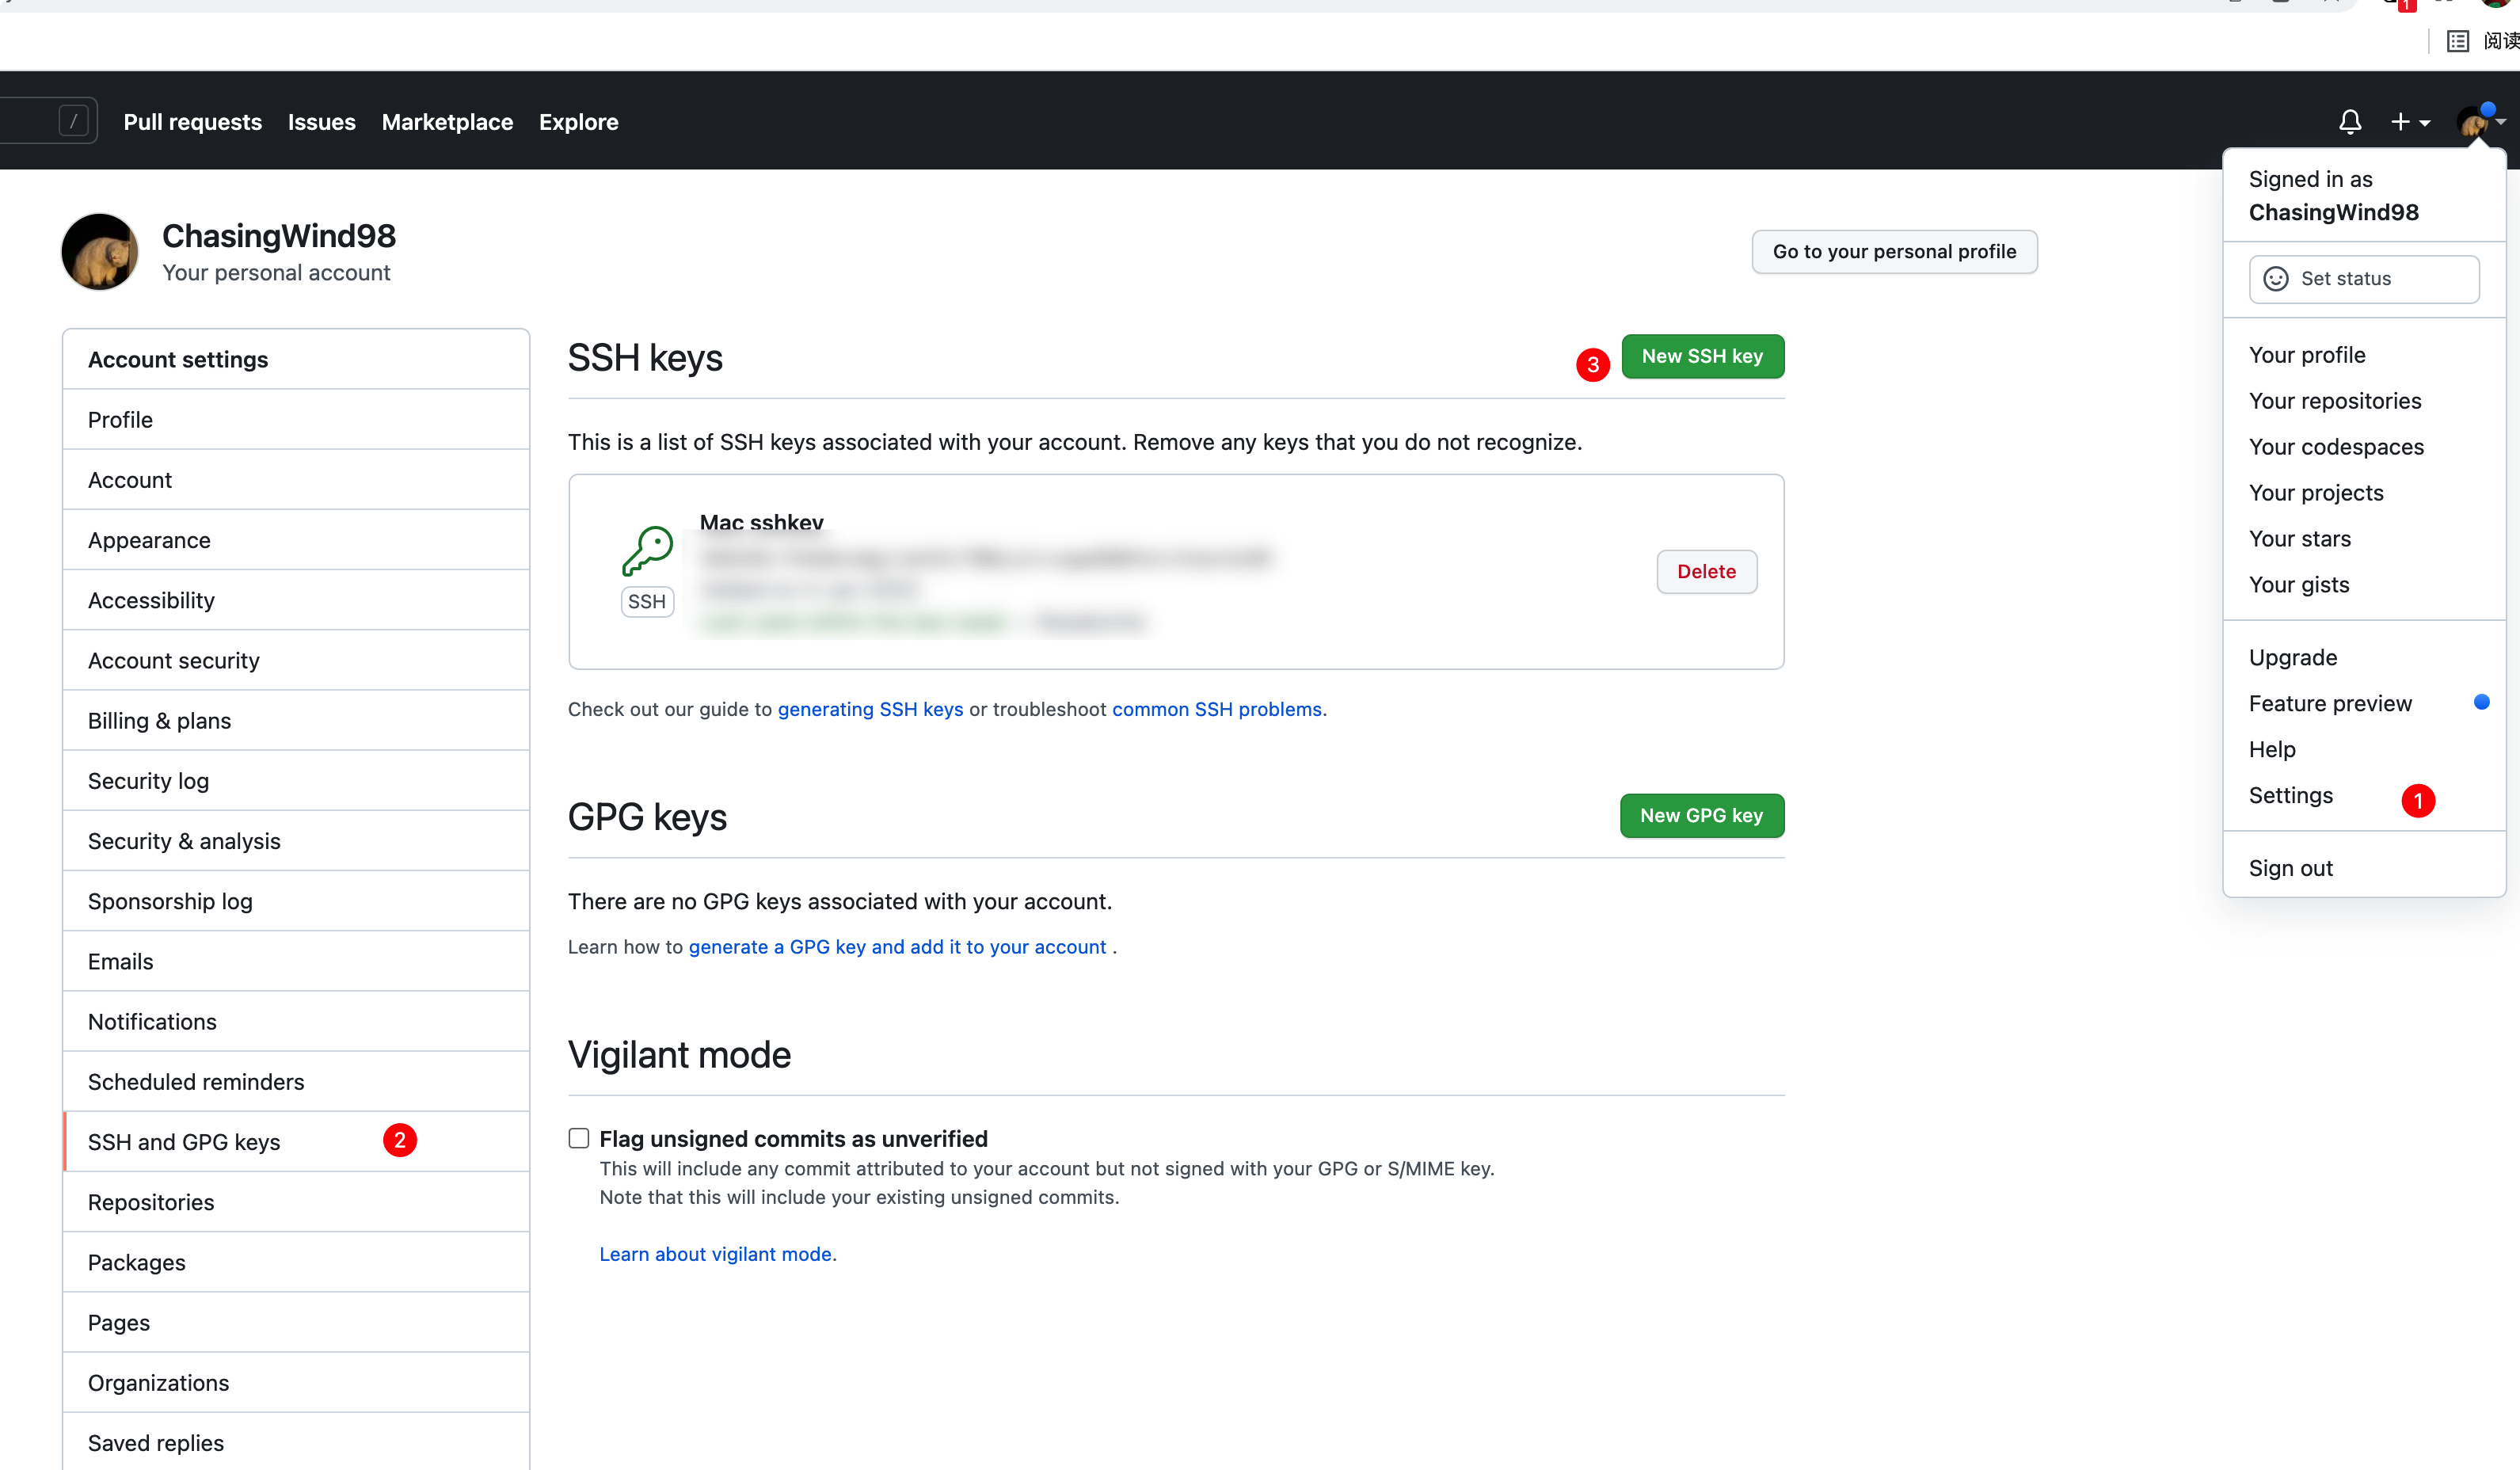Screen dimensions: 2520x1470
Task: Click the smiley icon in Set status
Action: (x=2275, y=279)
